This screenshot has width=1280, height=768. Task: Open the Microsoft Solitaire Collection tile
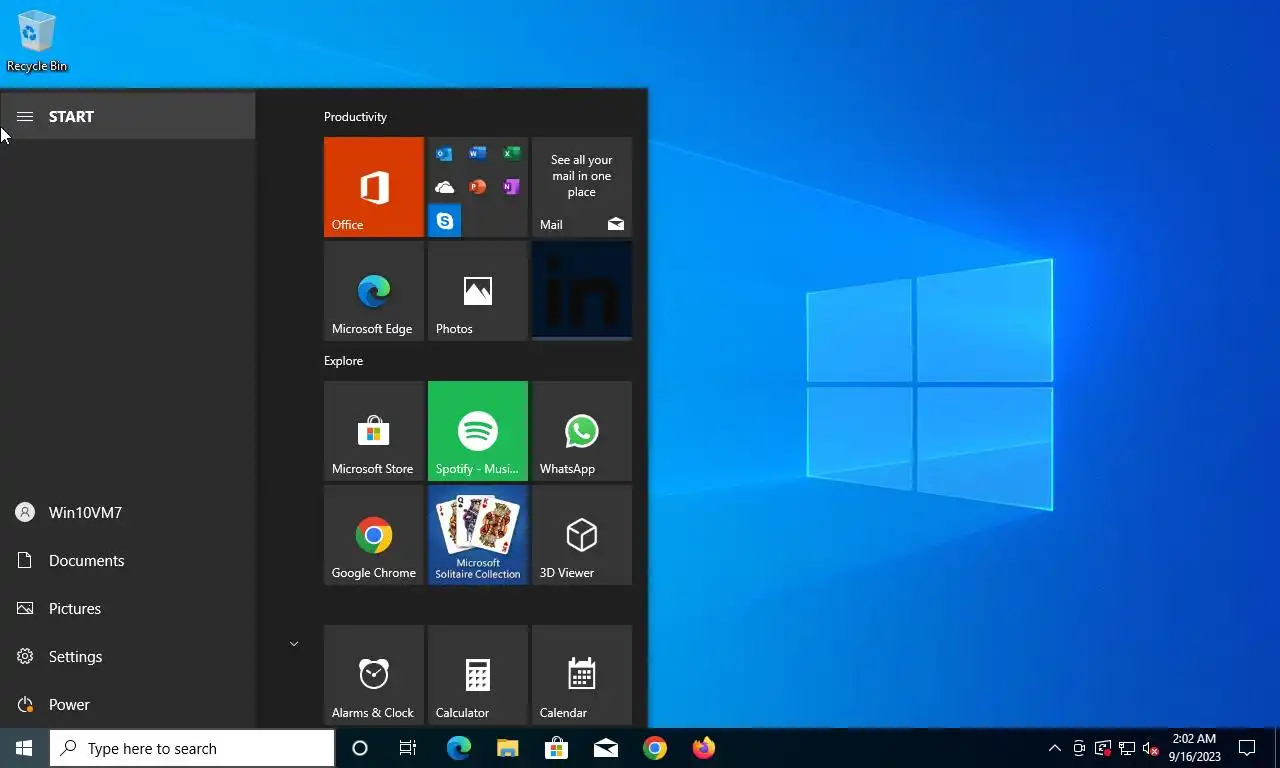[x=478, y=535]
